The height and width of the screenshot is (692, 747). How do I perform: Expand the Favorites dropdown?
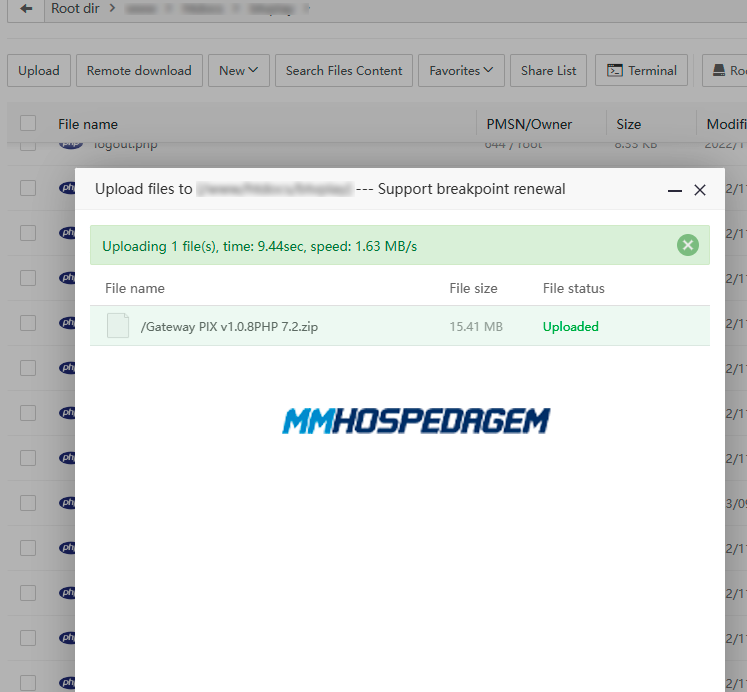tap(461, 70)
